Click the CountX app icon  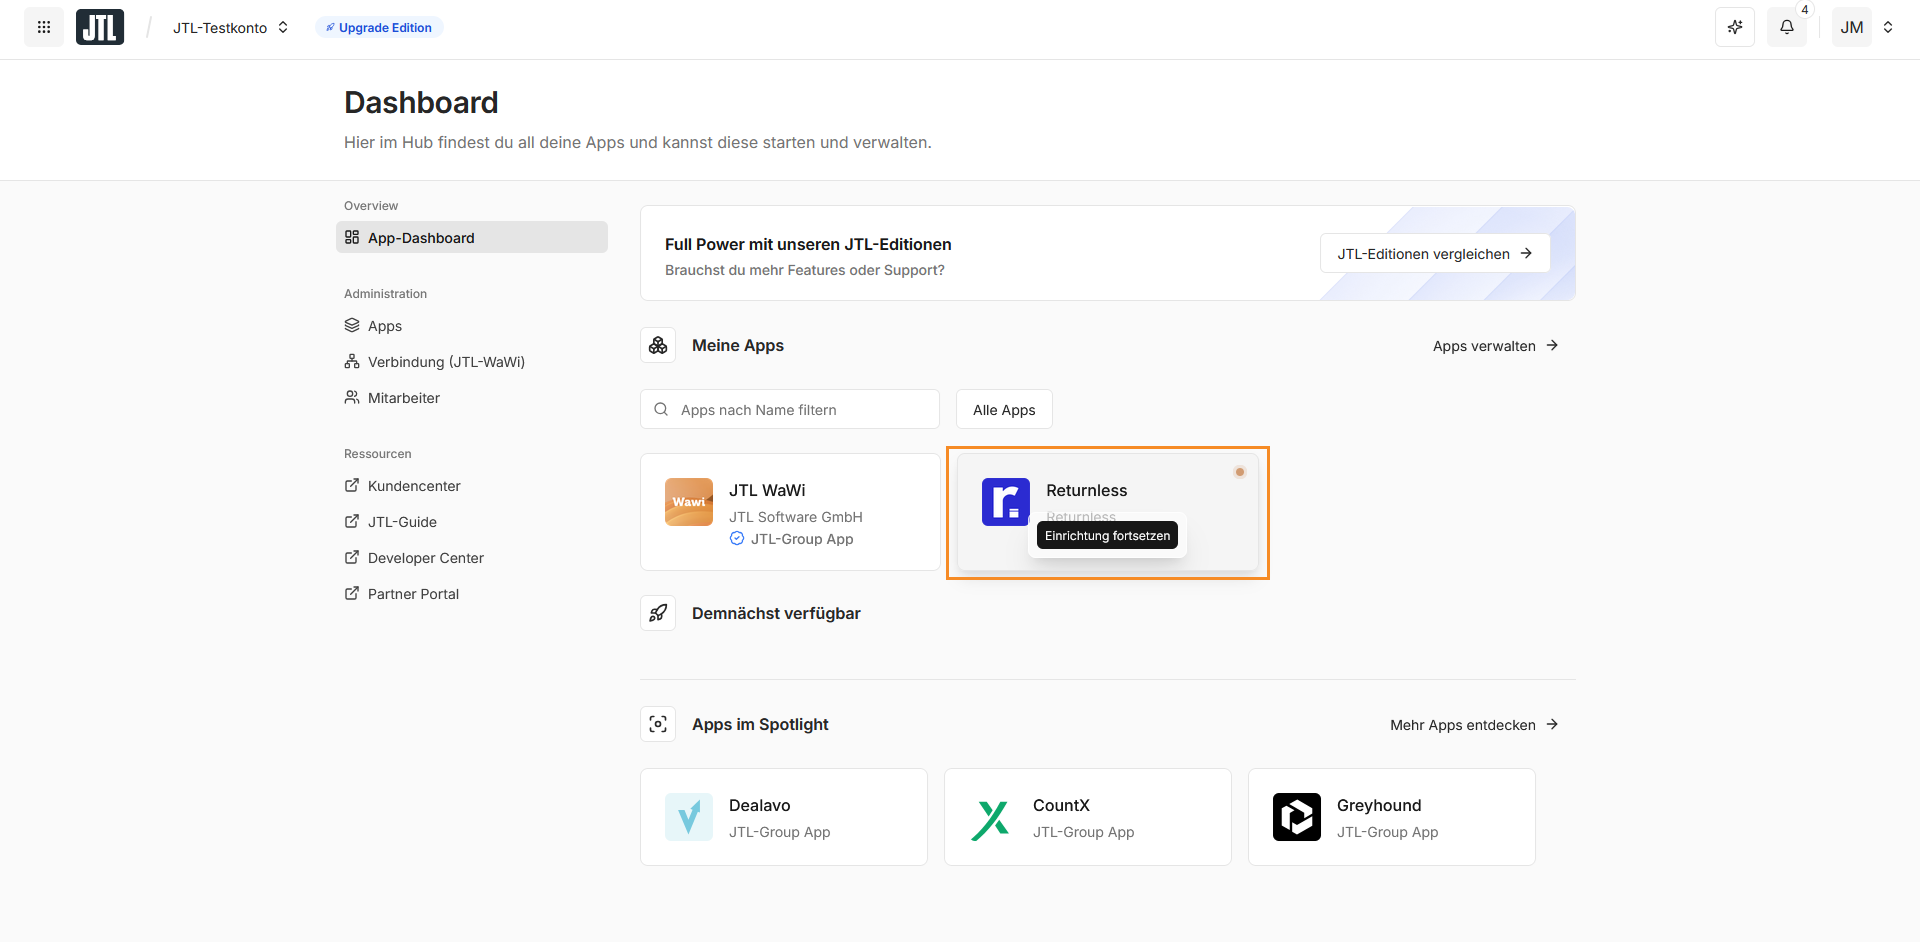[991, 819]
